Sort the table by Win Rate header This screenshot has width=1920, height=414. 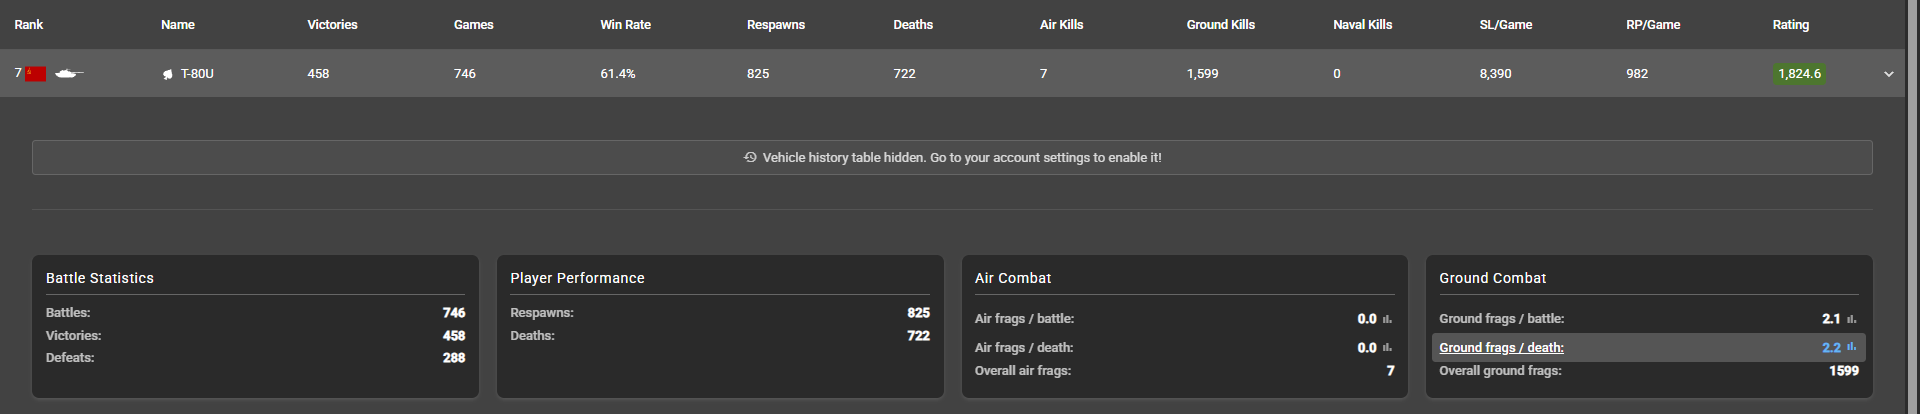tap(625, 25)
